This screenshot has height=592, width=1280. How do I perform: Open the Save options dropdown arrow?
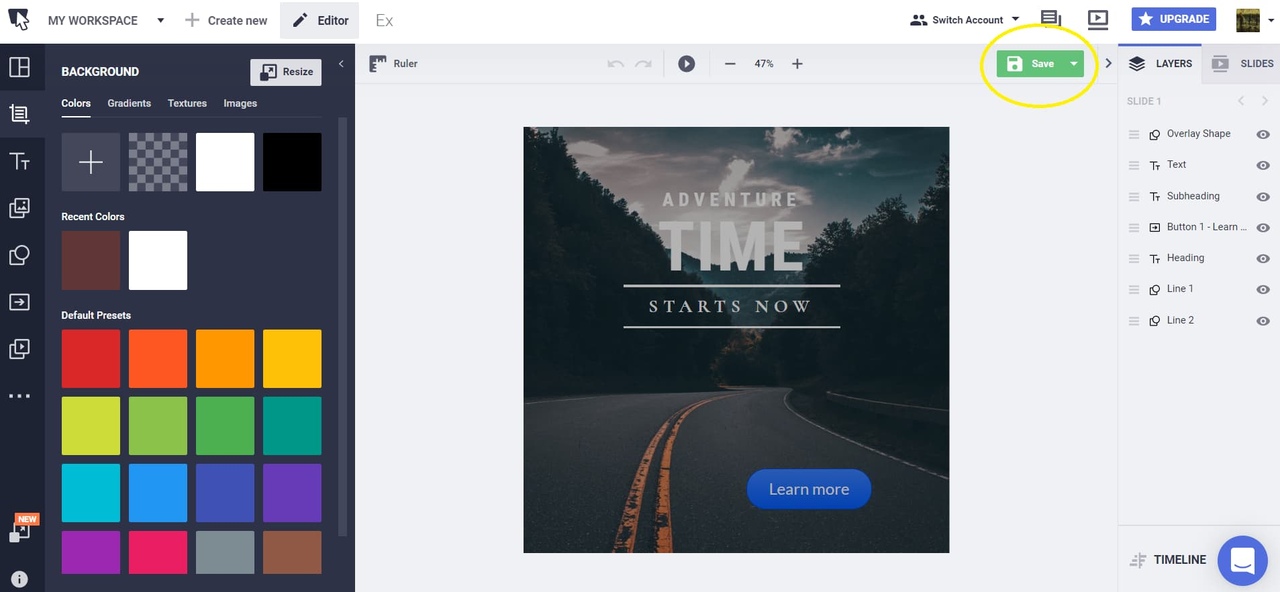point(1074,64)
